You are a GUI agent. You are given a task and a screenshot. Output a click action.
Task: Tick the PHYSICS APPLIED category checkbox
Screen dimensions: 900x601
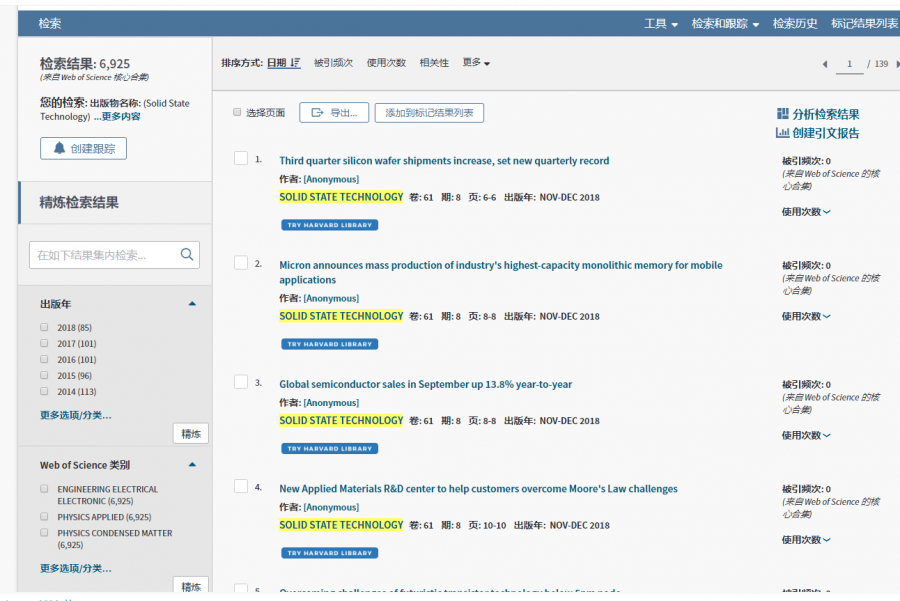click(44, 517)
